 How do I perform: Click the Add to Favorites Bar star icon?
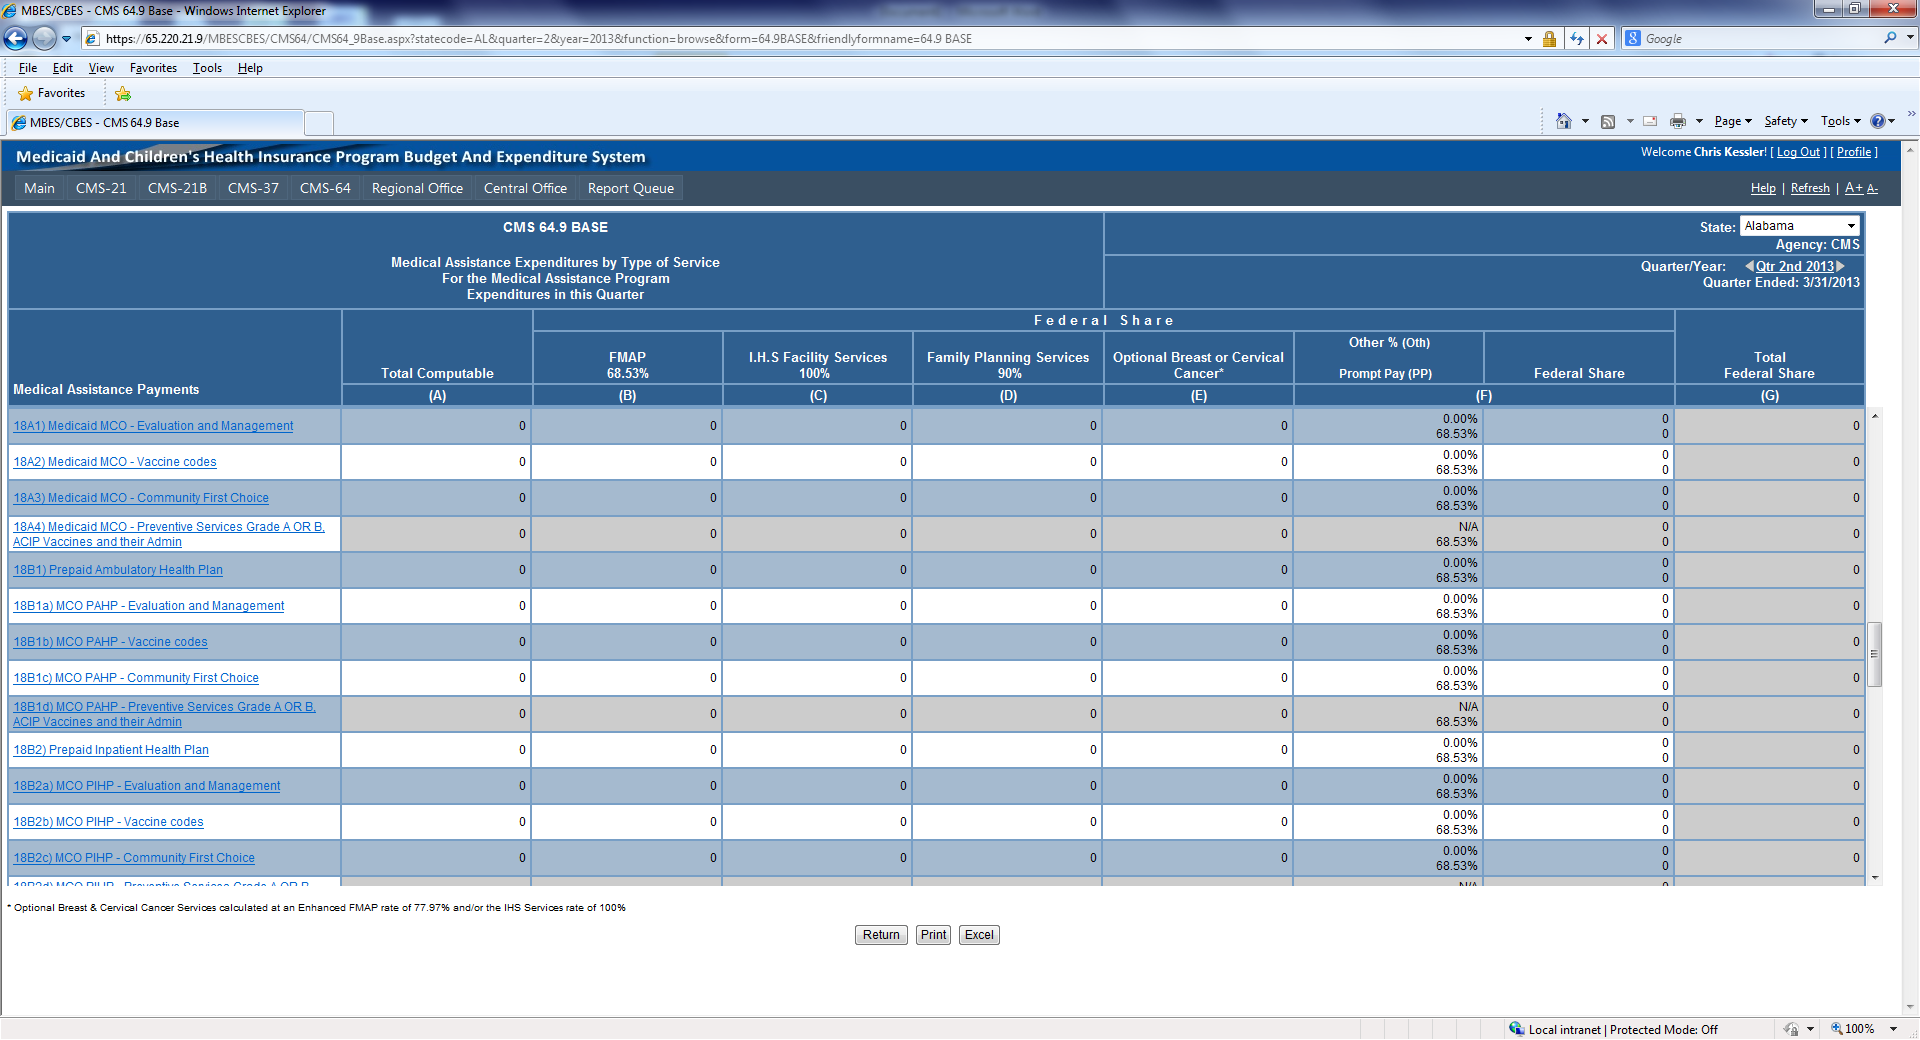coord(123,94)
